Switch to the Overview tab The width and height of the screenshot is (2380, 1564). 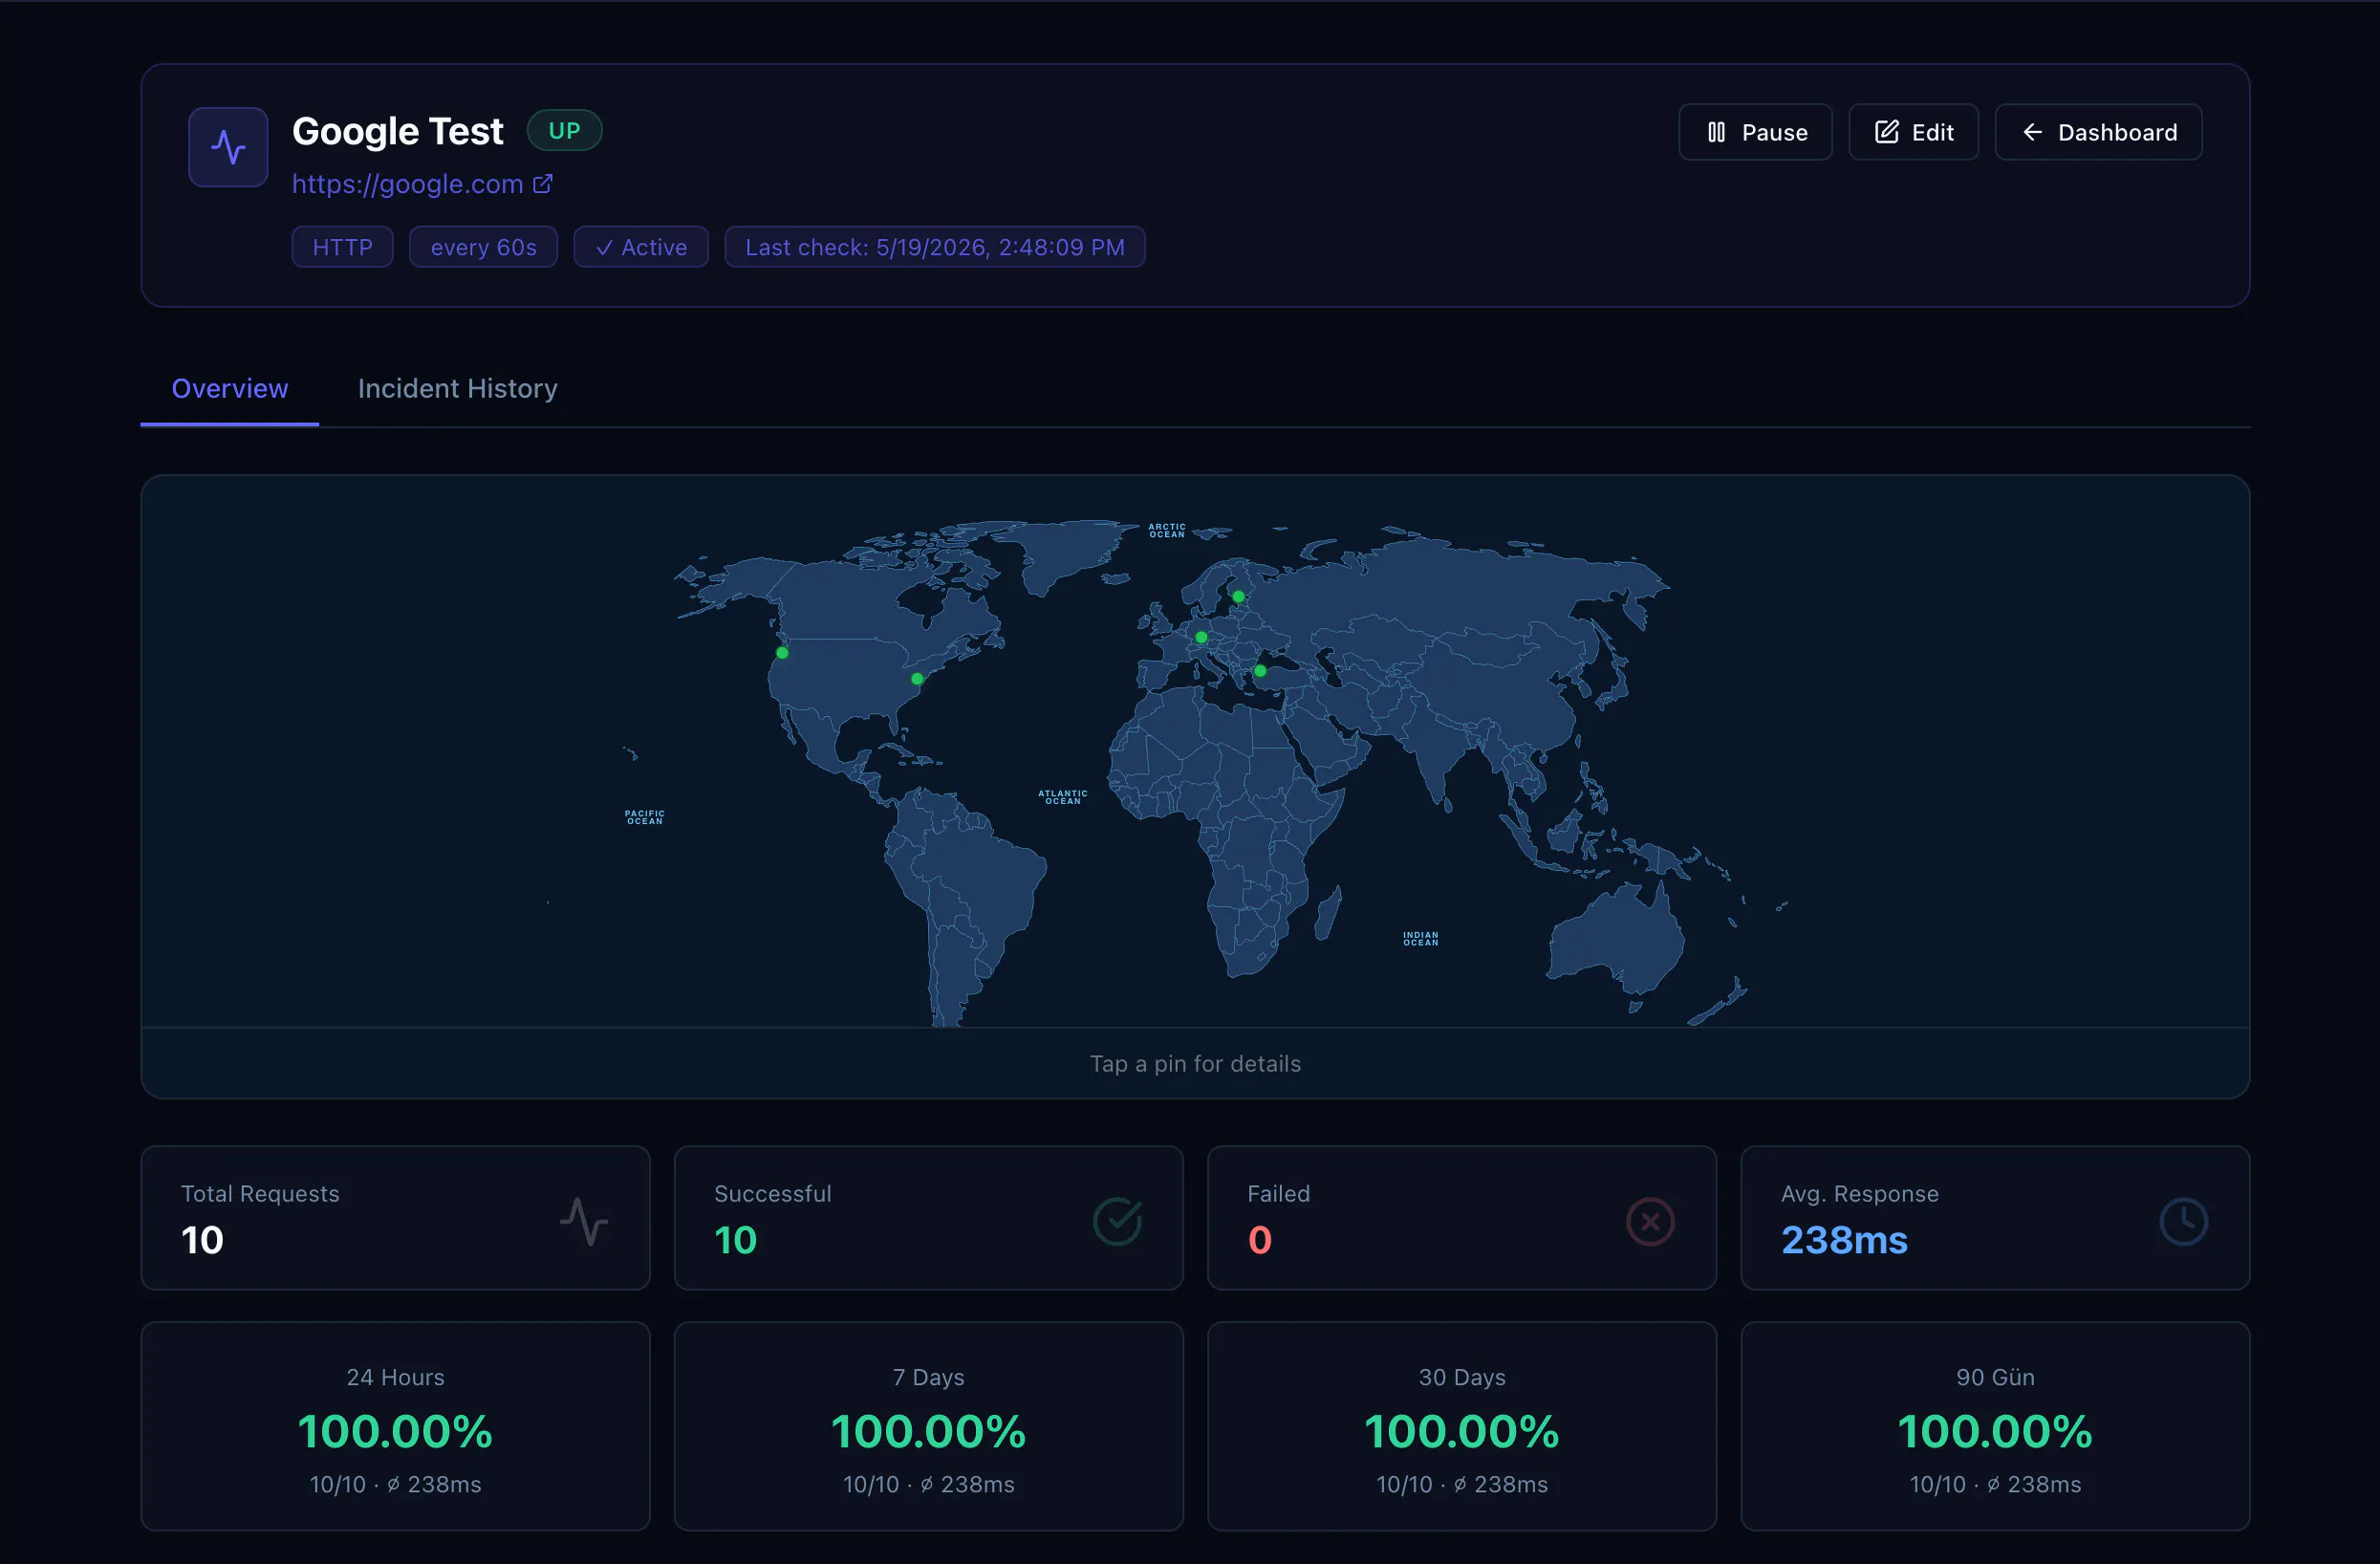click(x=230, y=388)
